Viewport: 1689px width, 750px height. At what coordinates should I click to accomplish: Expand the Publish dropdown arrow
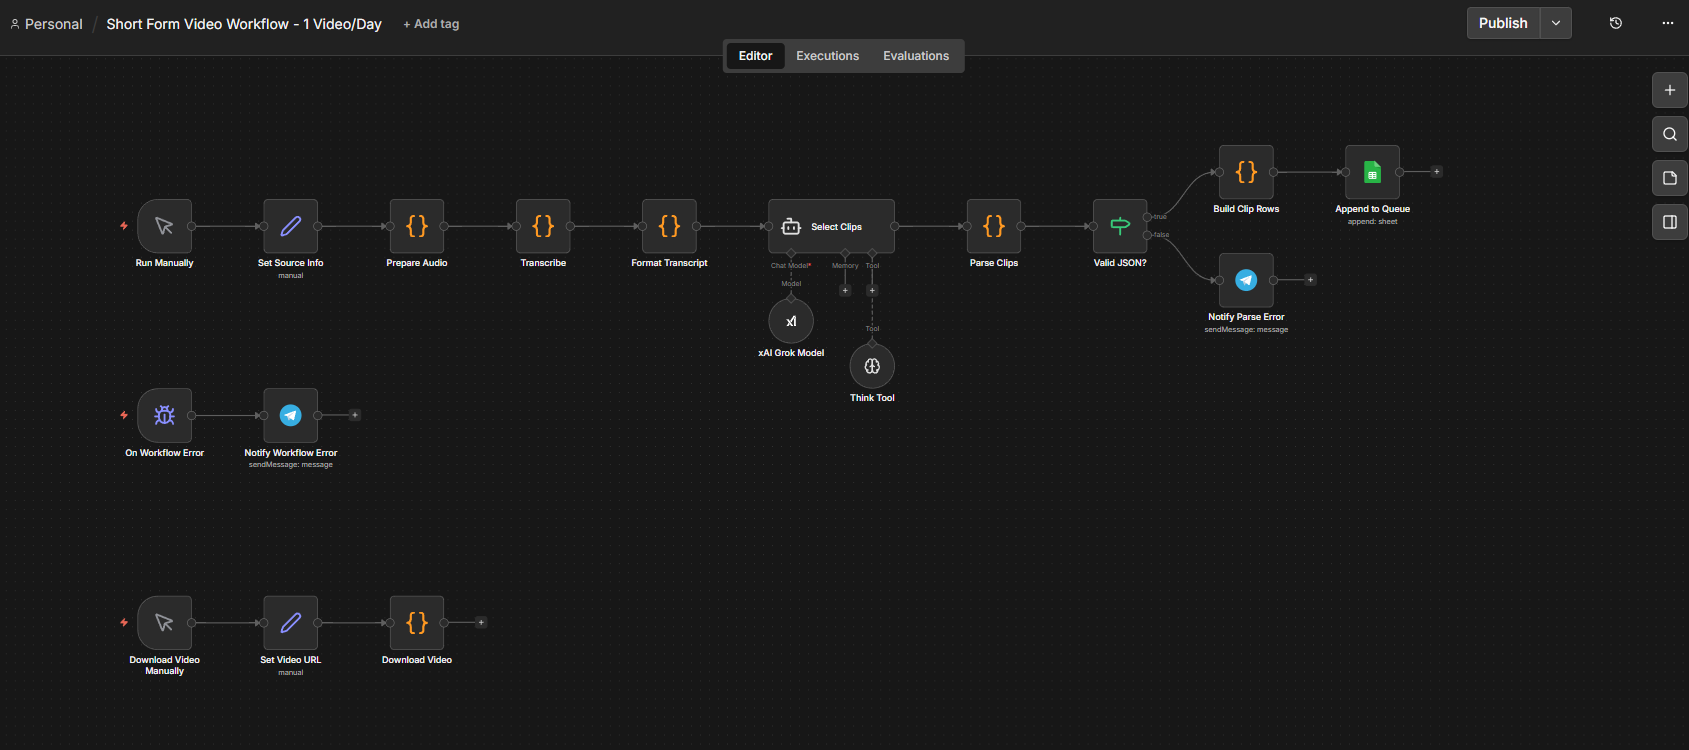[1556, 23]
